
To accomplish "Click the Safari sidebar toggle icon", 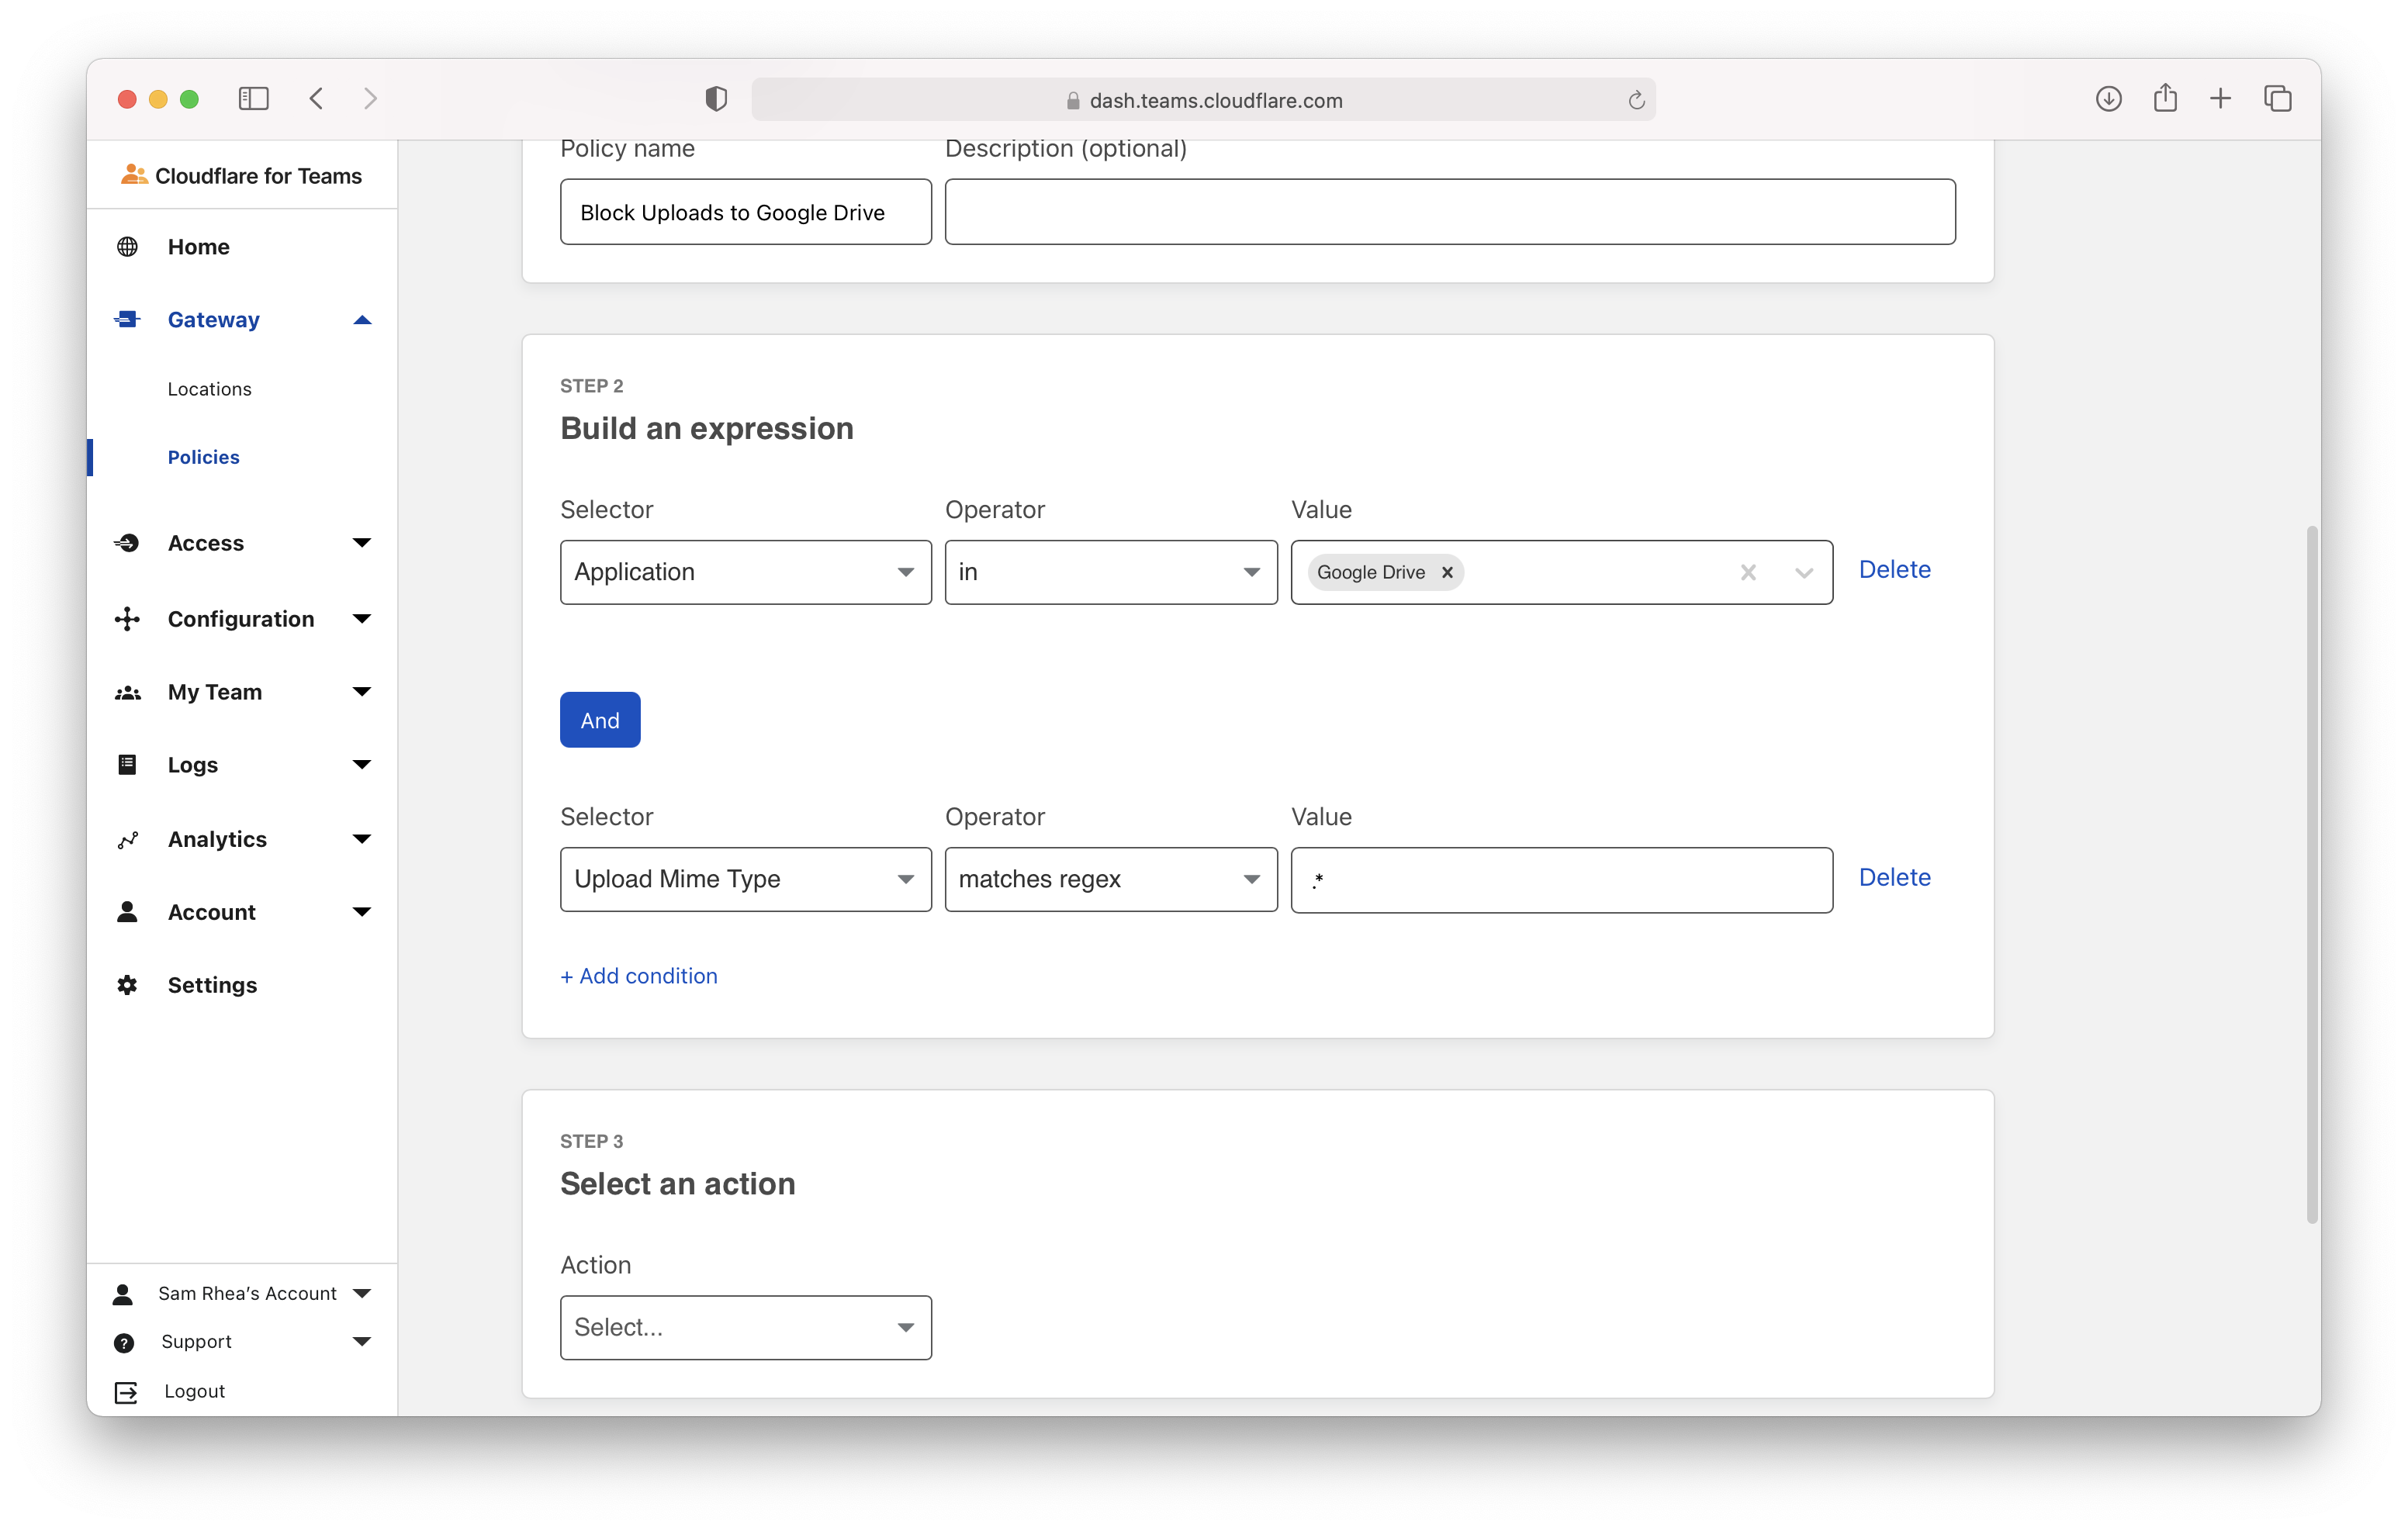I will pyautogui.click(x=254, y=99).
